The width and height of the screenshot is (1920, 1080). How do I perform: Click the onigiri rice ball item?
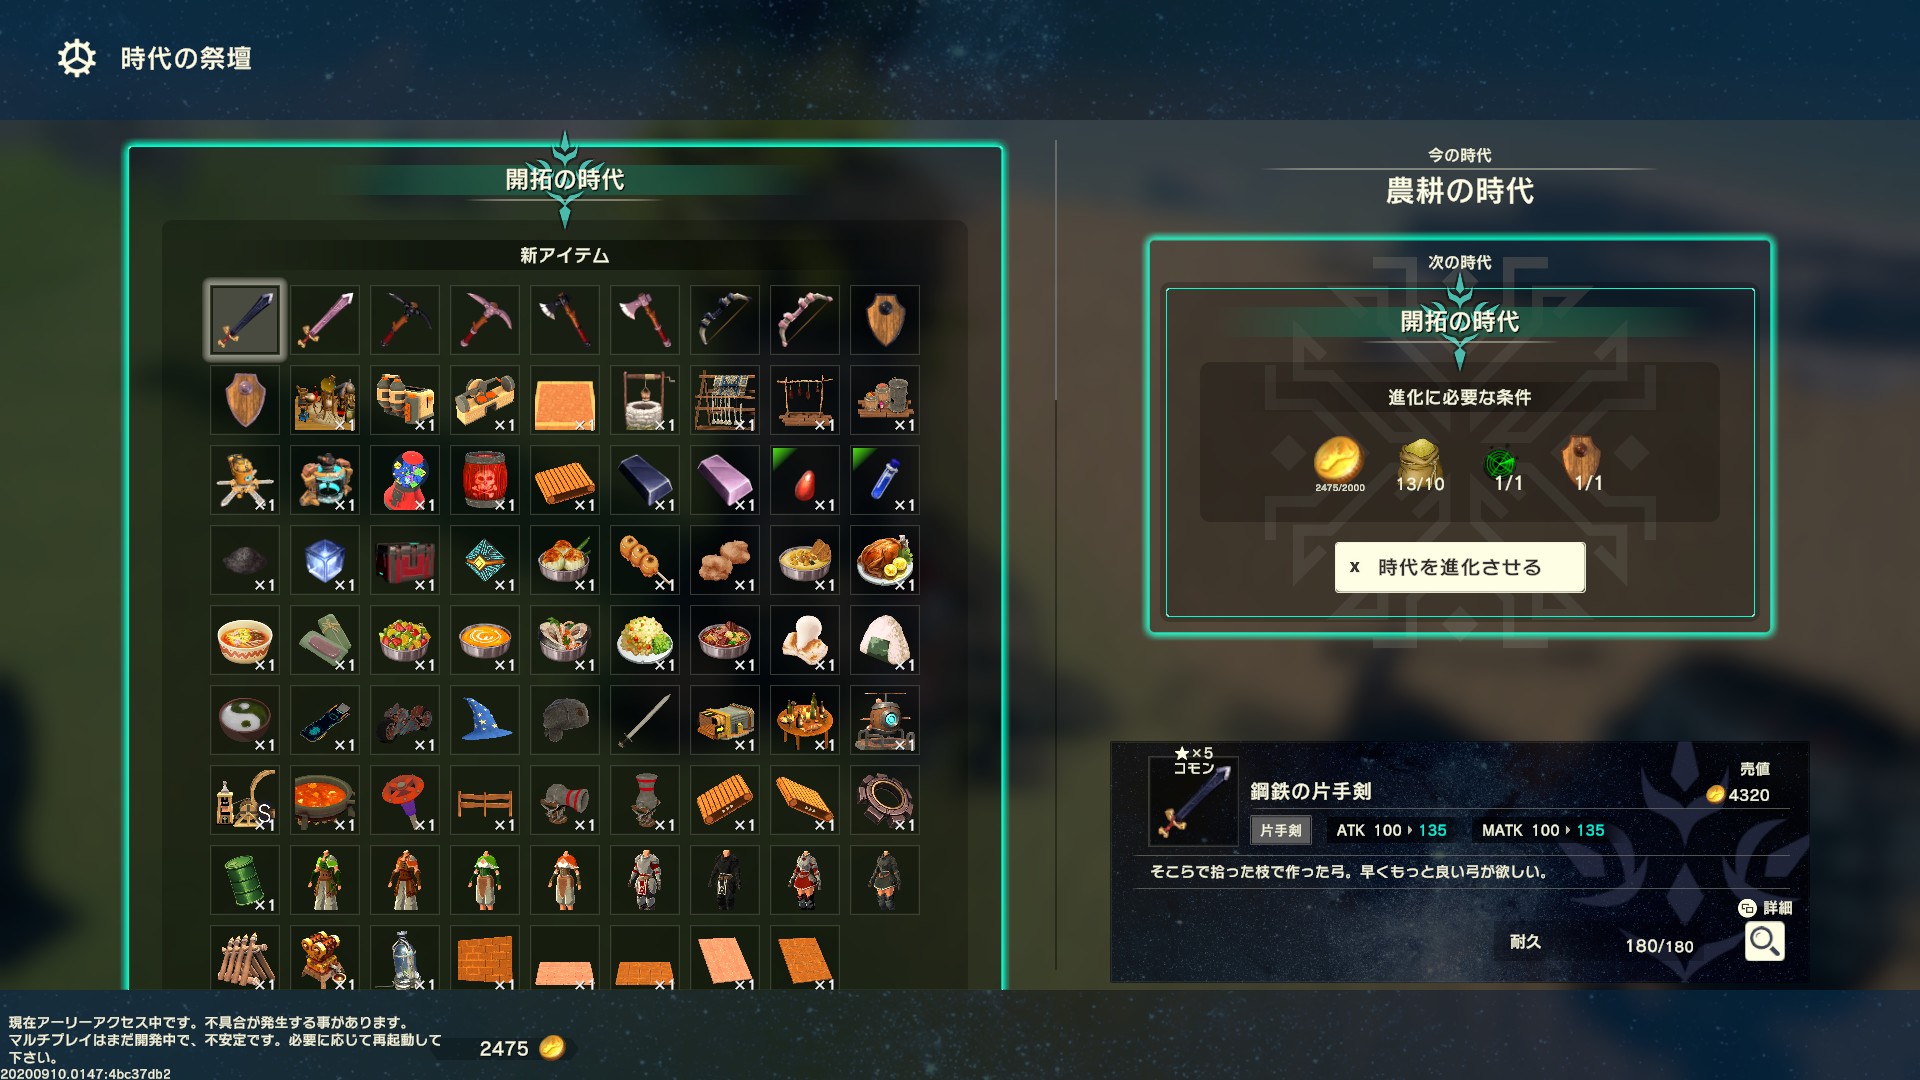click(885, 640)
